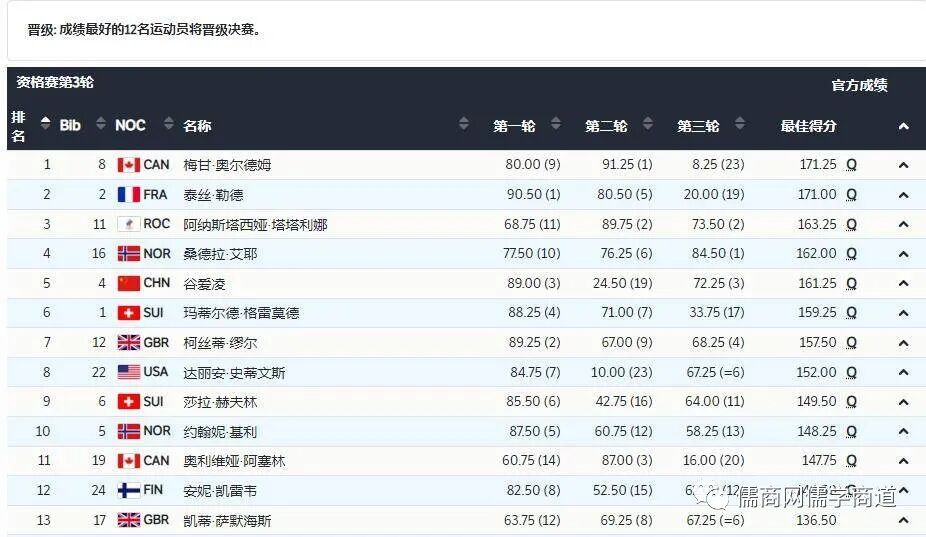Click Norway flag in 桑德拉·艾耶 row

pos(129,253)
